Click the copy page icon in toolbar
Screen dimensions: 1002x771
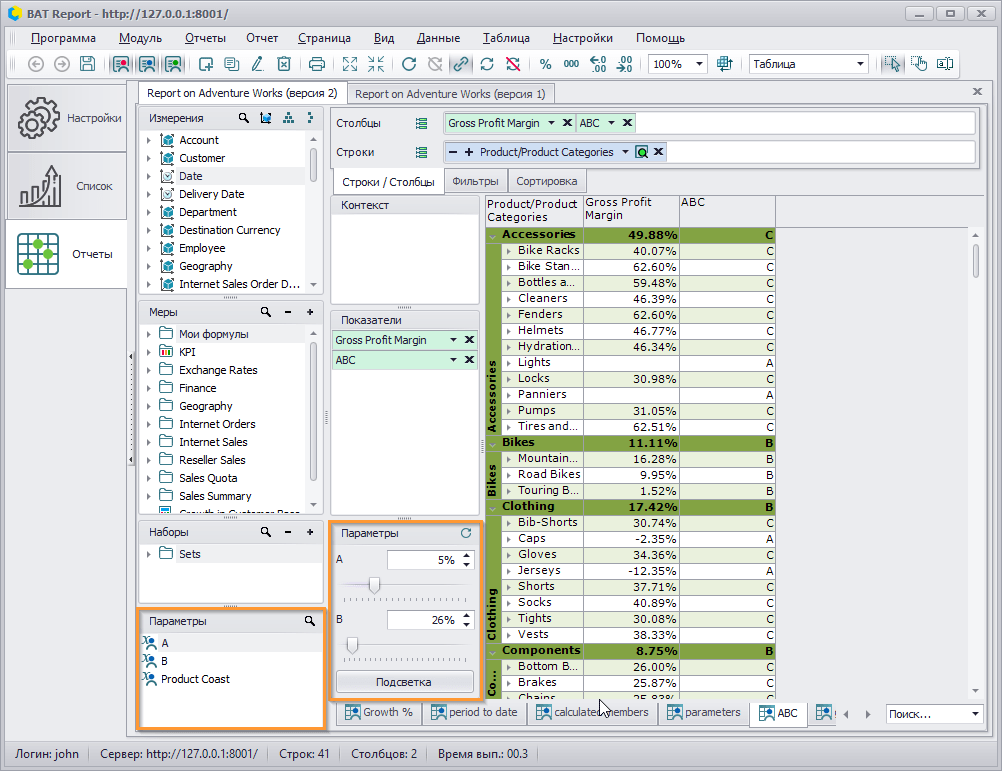pyautogui.click(x=231, y=64)
